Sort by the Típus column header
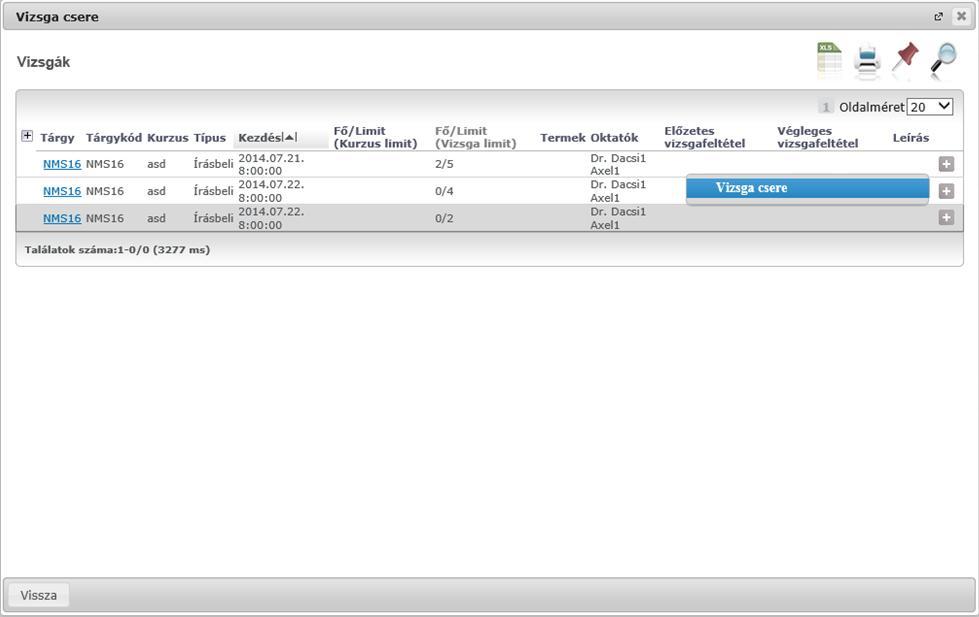The image size is (979, 617). 210,138
